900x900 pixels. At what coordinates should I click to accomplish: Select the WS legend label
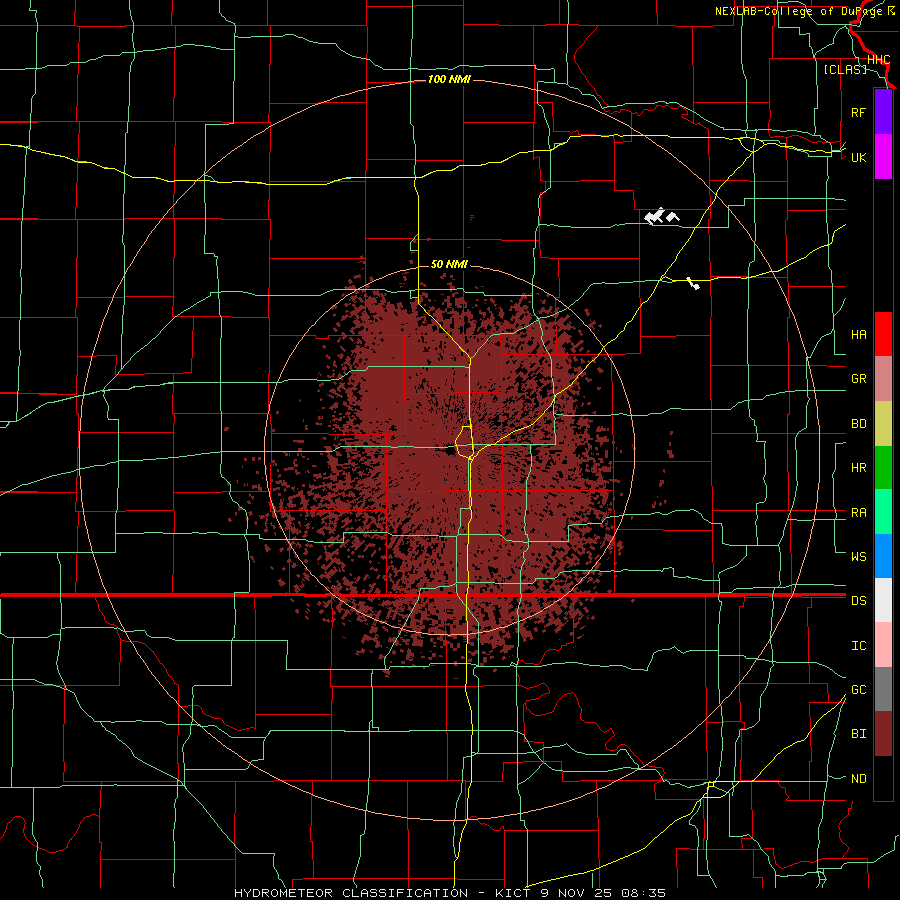click(x=858, y=557)
